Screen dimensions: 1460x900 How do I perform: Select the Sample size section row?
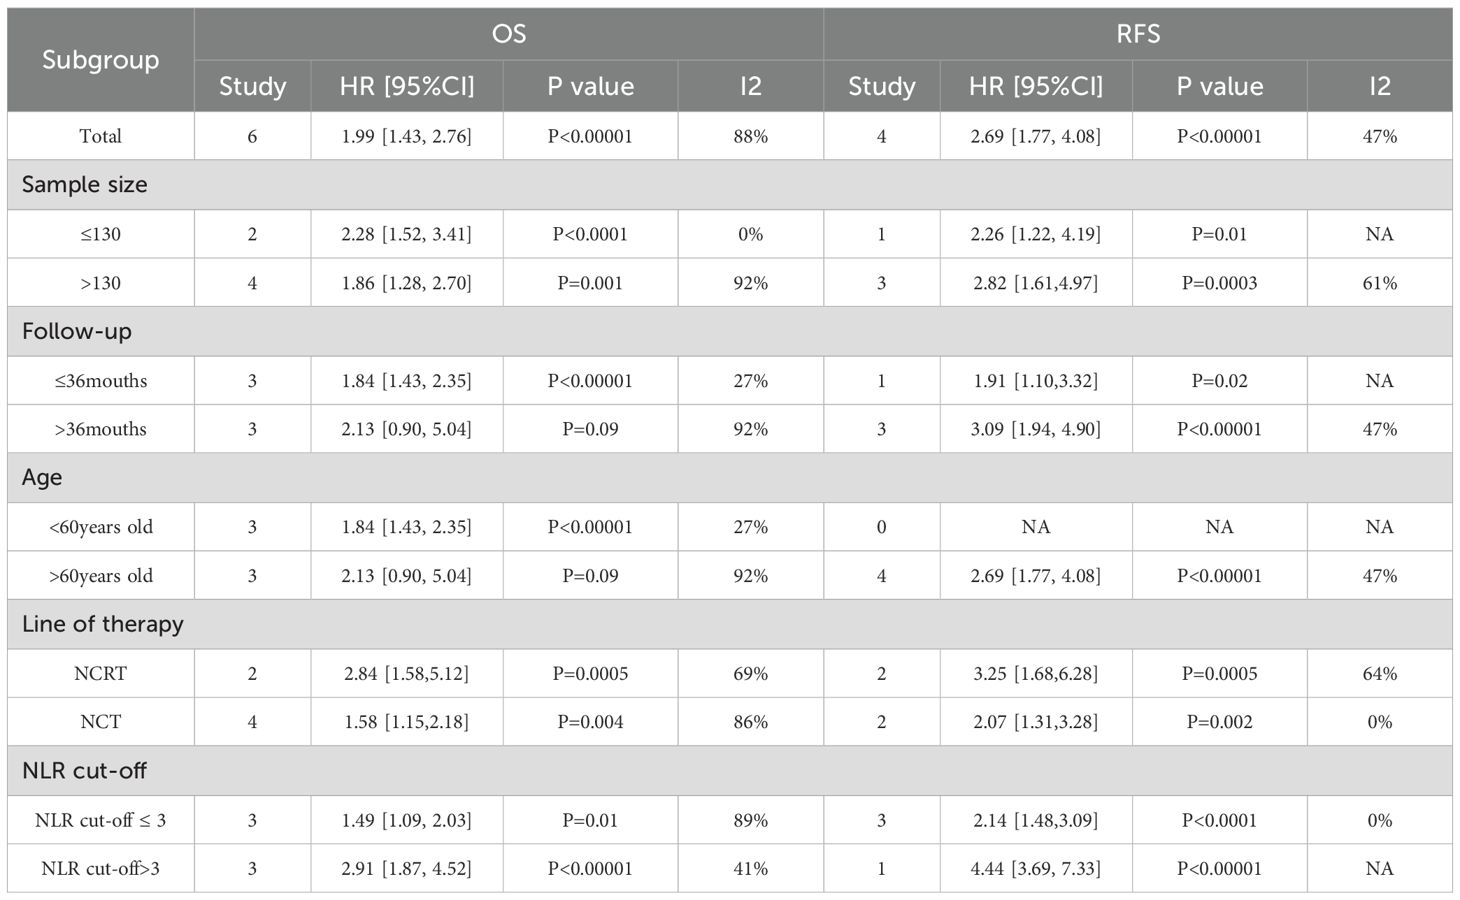tap(85, 185)
